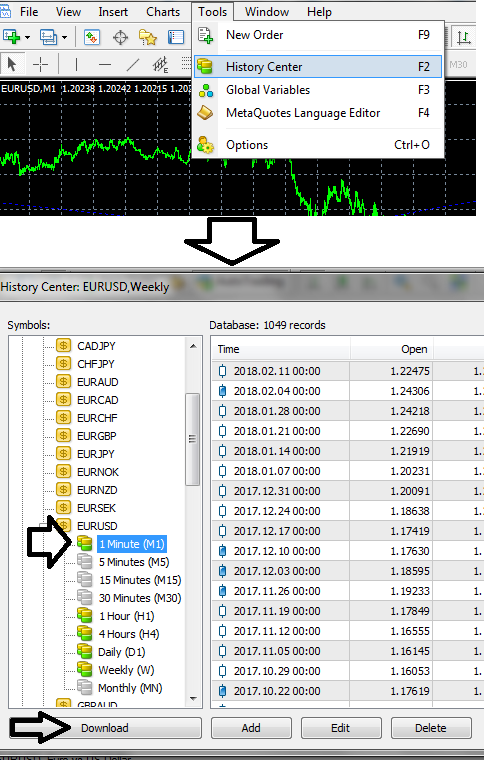Click the M30 timeframe button

[x=458, y=64]
